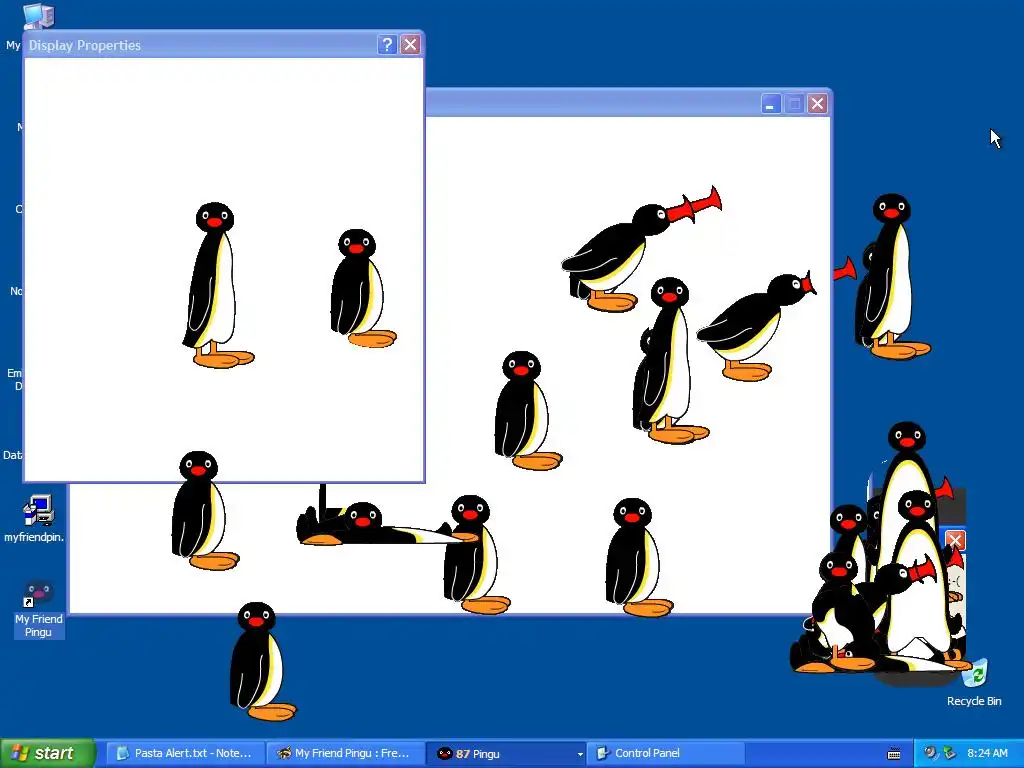Click the small red close button among penguin pile

tap(955, 540)
